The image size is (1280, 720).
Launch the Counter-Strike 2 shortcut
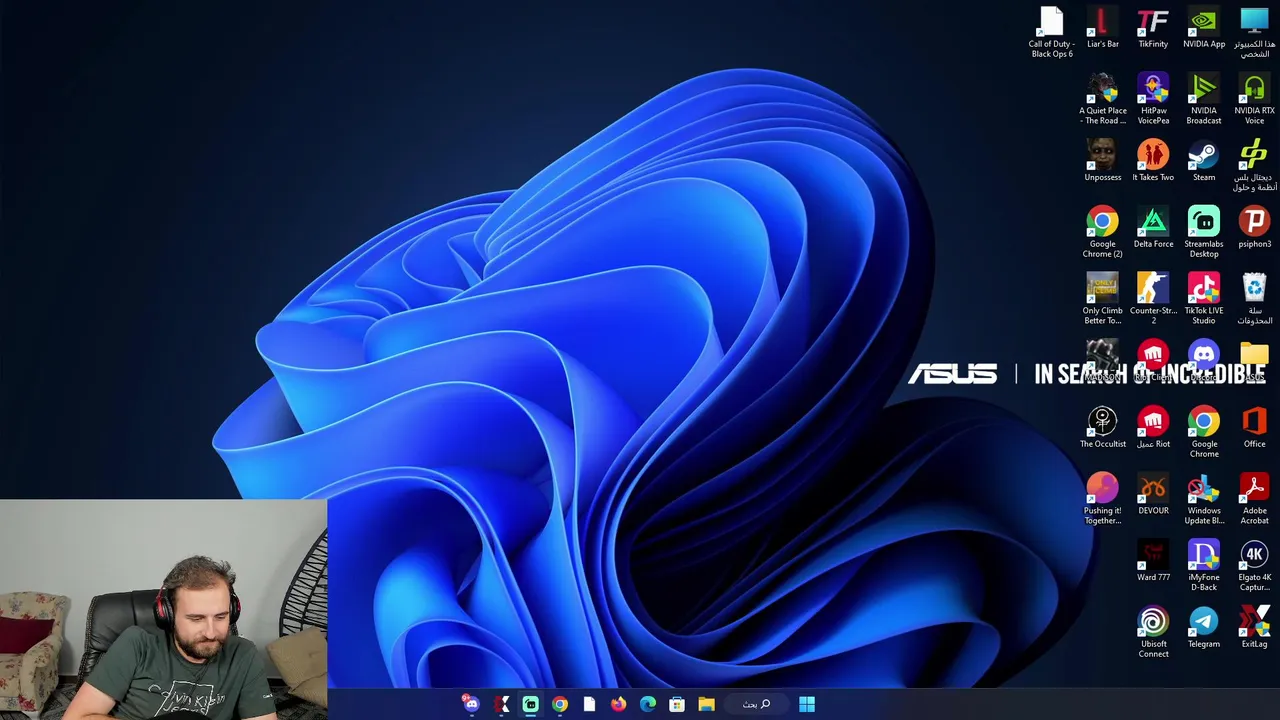(1153, 298)
